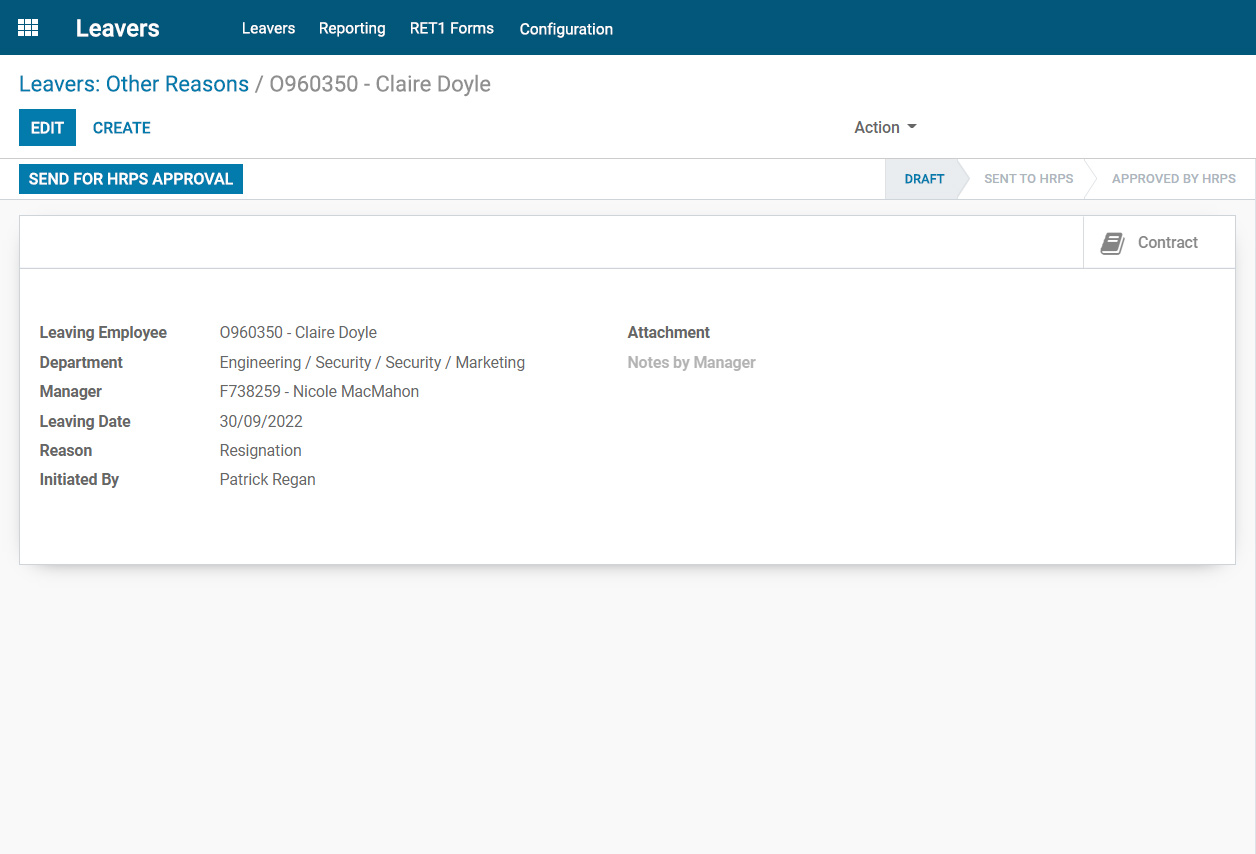Click SEND FOR HRPS APPROVAL
The height and width of the screenshot is (854, 1256).
(130, 178)
